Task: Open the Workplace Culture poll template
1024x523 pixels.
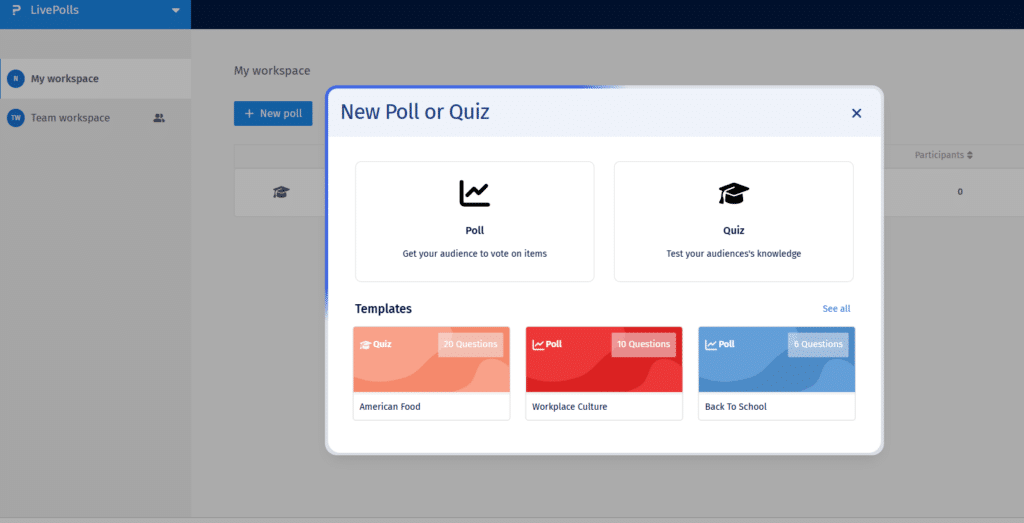Action: coord(604,373)
